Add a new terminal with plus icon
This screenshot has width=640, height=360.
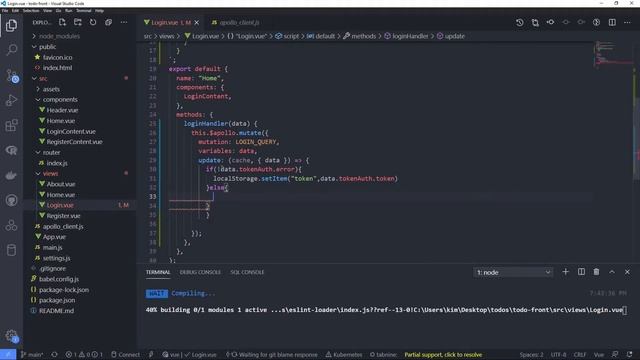click(x=565, y=272)
